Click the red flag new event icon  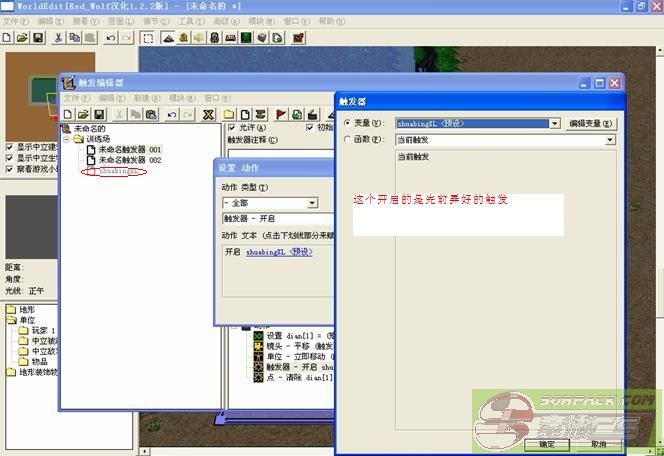[281, 114]
